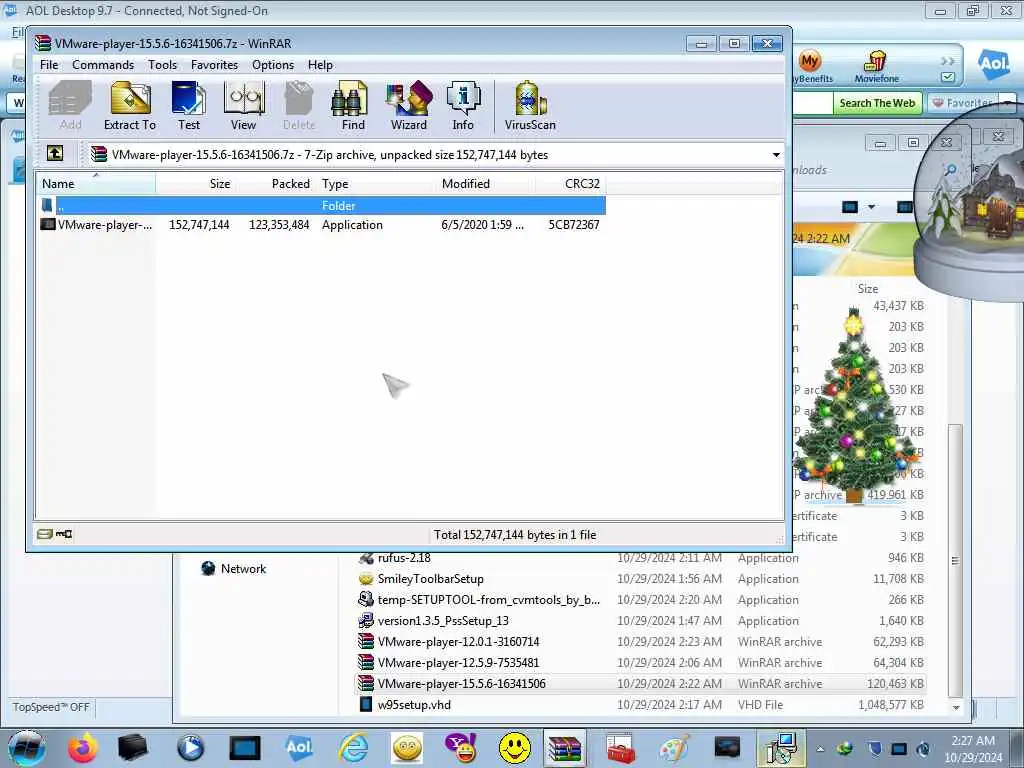
Task: Open Windows Media Player taskbar icon
Action: point(191,748)
